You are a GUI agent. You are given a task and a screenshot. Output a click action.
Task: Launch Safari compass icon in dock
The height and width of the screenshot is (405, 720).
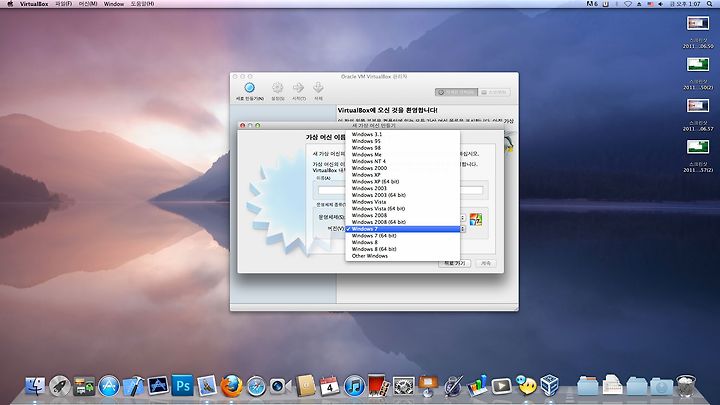(256, 386)
